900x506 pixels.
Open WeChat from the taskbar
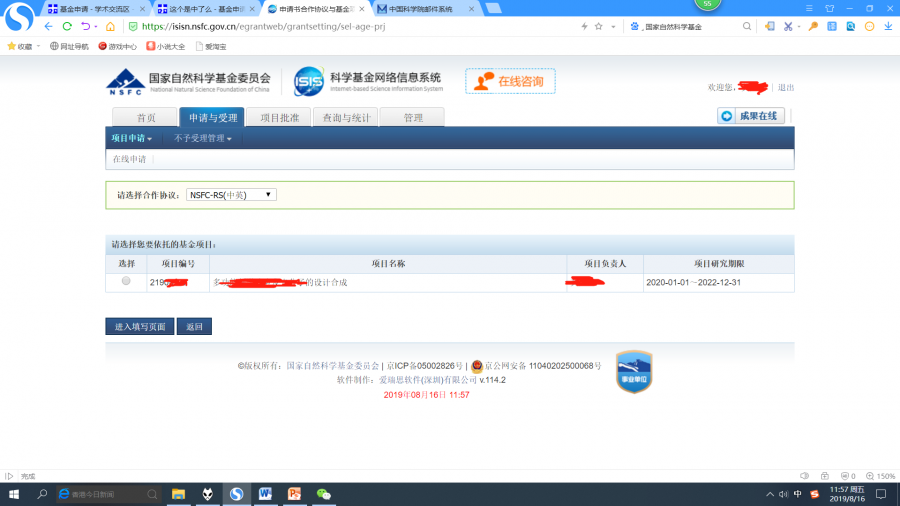[324, 494]
